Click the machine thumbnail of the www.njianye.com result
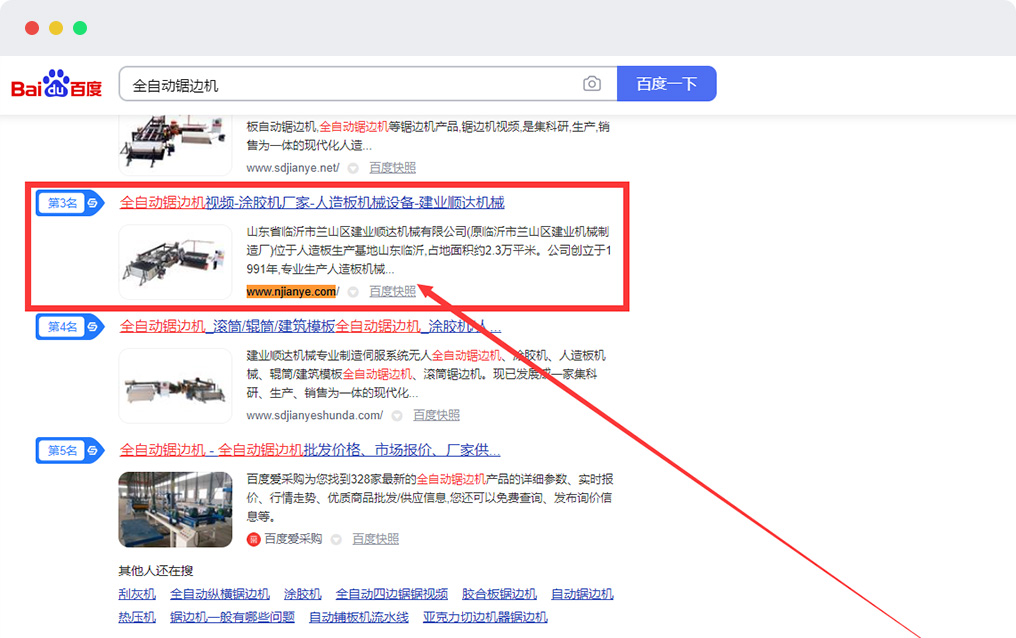This screenshot has height=638, width=1016. (x=175, y=261)
